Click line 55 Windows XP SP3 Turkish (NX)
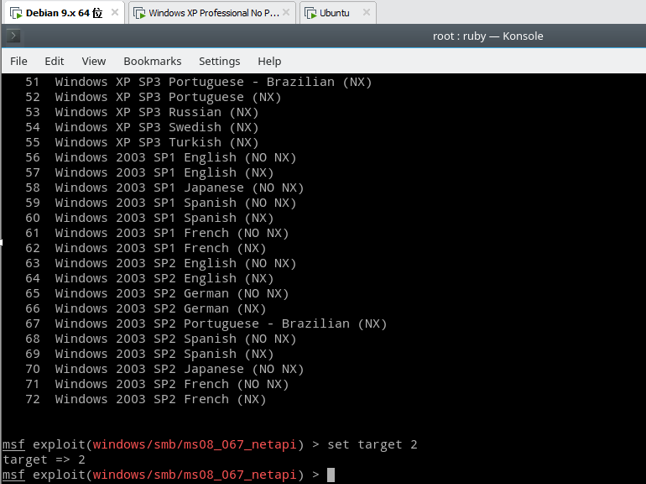The image size is (646, 484). click(x=142, y=143)
